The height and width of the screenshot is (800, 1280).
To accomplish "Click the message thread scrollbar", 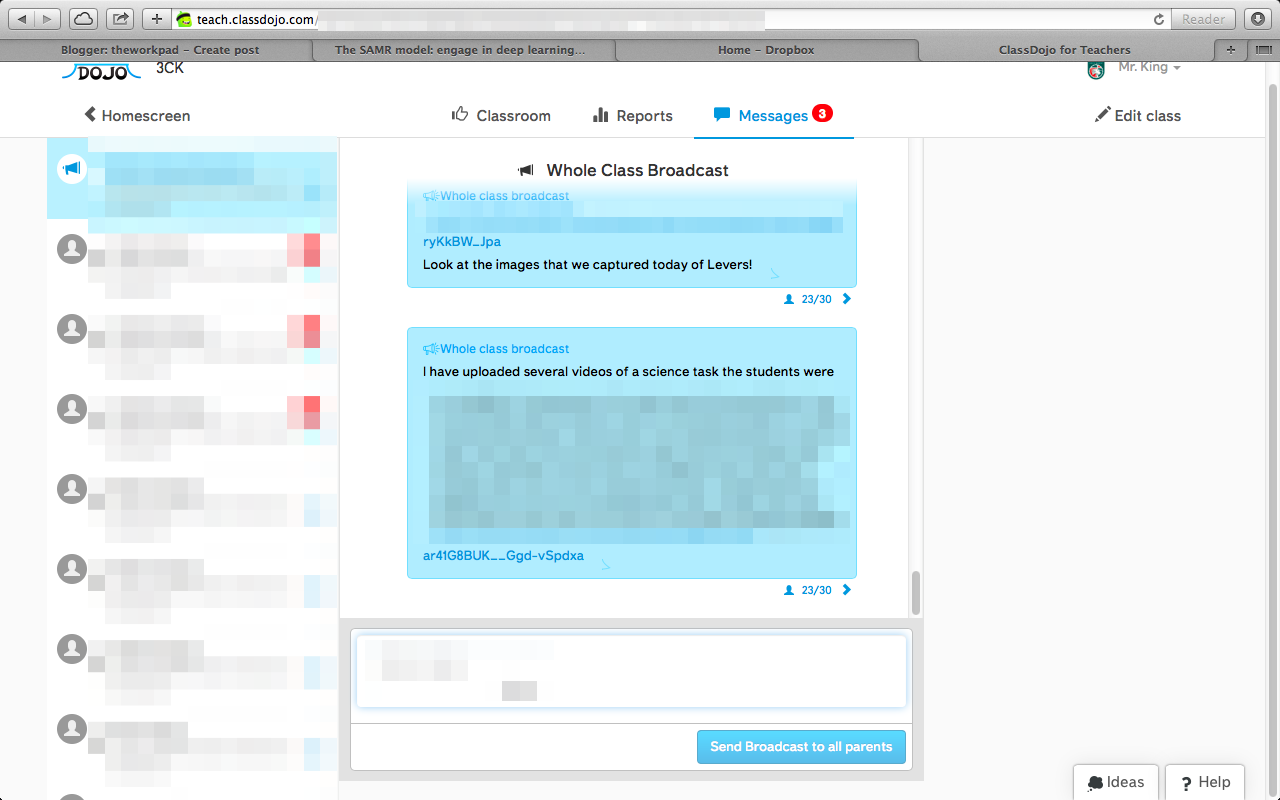I will pos(915,593).
